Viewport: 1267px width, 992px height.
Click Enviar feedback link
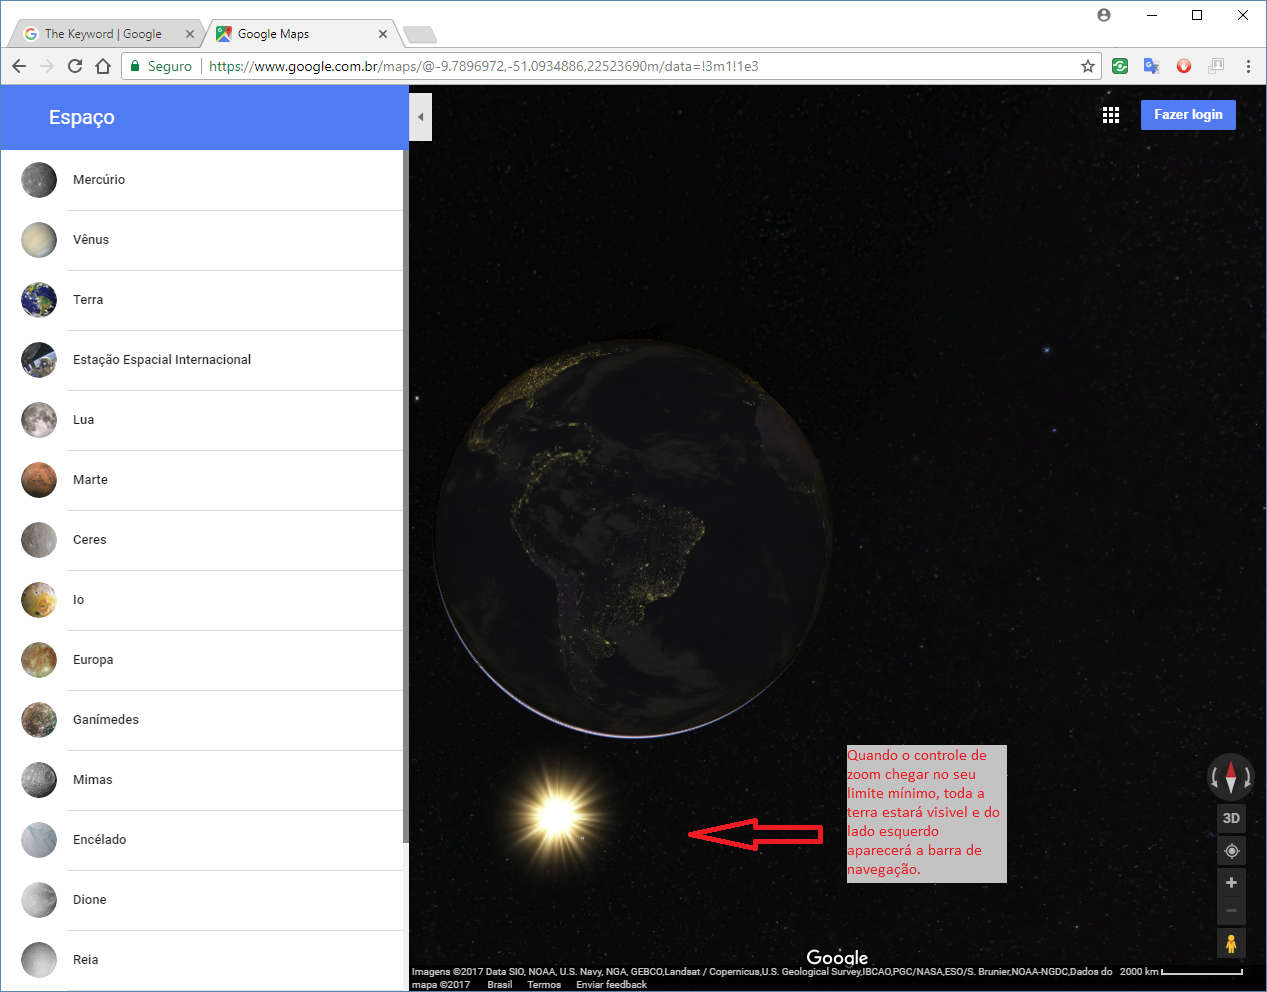(x=612, y=985)
